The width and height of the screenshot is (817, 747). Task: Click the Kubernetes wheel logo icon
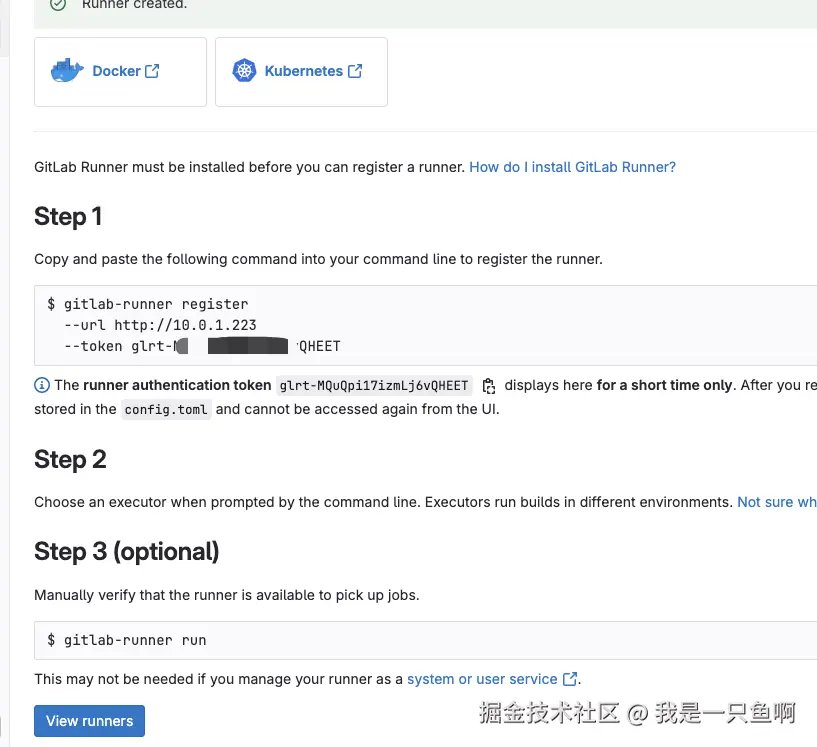coord(244,70)
